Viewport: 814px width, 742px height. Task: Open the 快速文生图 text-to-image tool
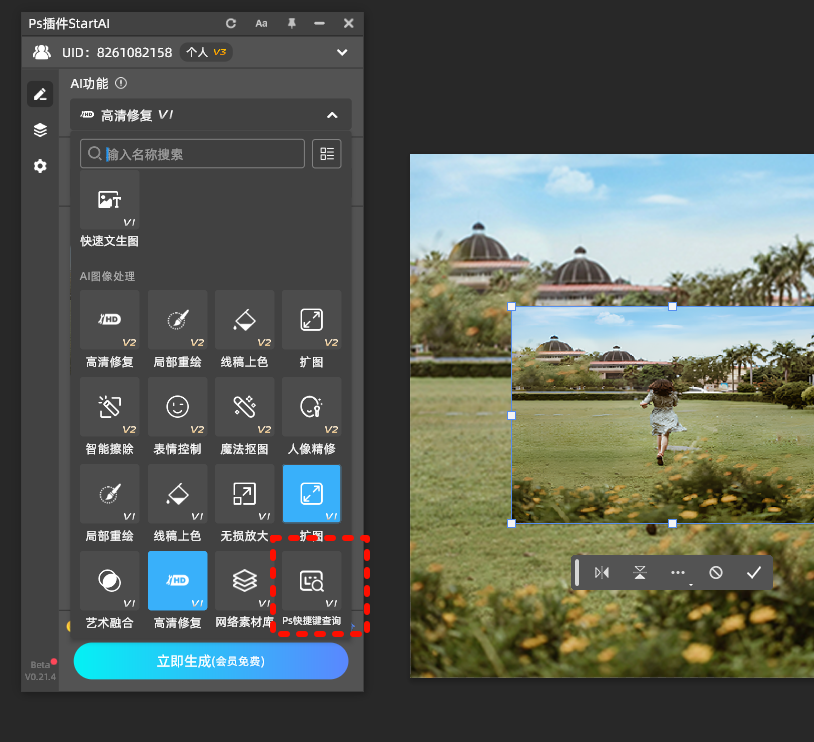click(x=110, y=200)
